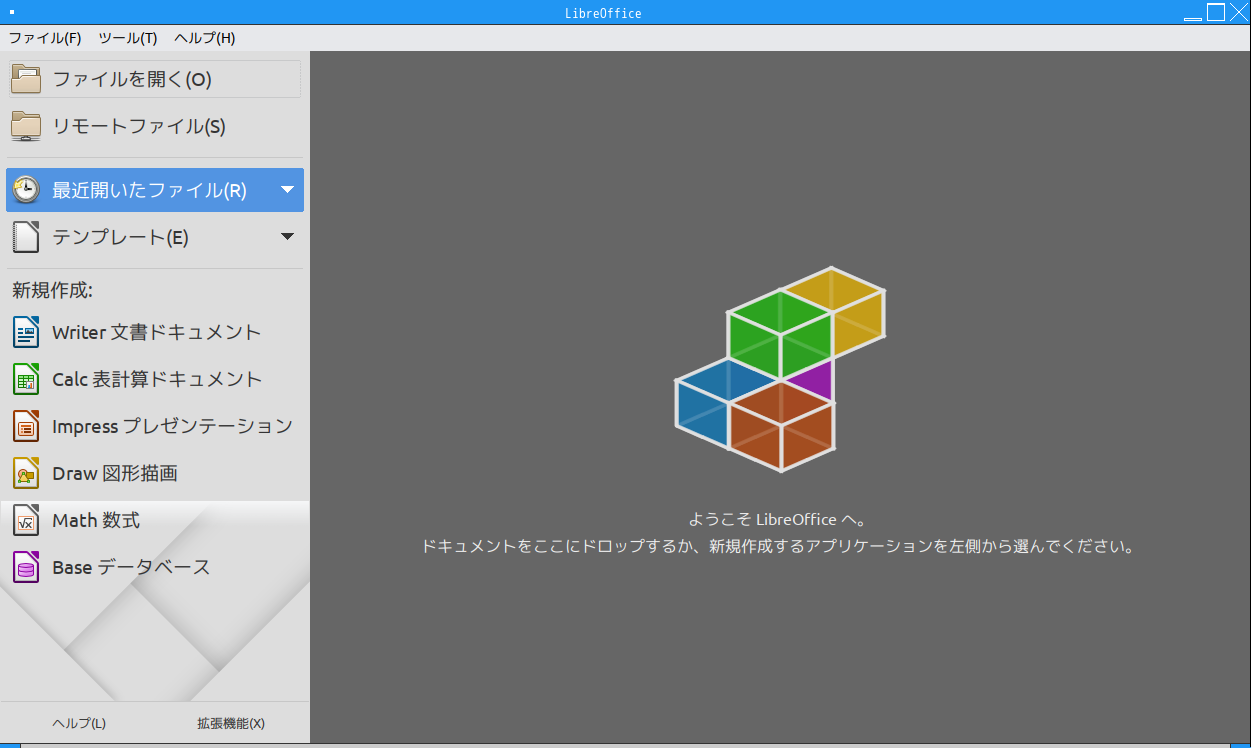Screen dimensions: 1251x748
Task: Click ファイルを開く(O) button
Action: [154, 79]
